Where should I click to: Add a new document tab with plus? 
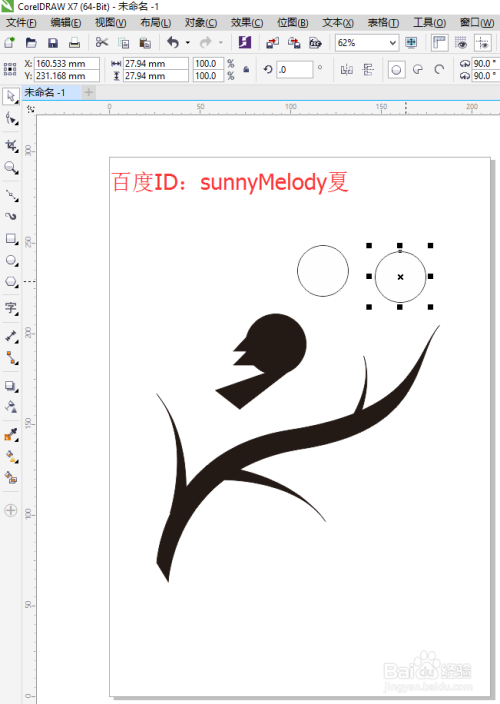(89, 92)
